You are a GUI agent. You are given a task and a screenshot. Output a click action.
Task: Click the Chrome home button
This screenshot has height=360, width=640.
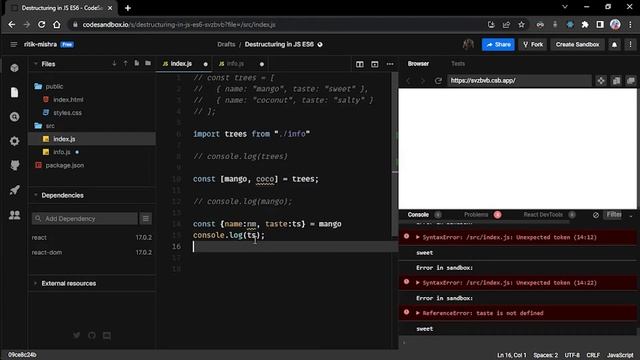click(57, 24)
